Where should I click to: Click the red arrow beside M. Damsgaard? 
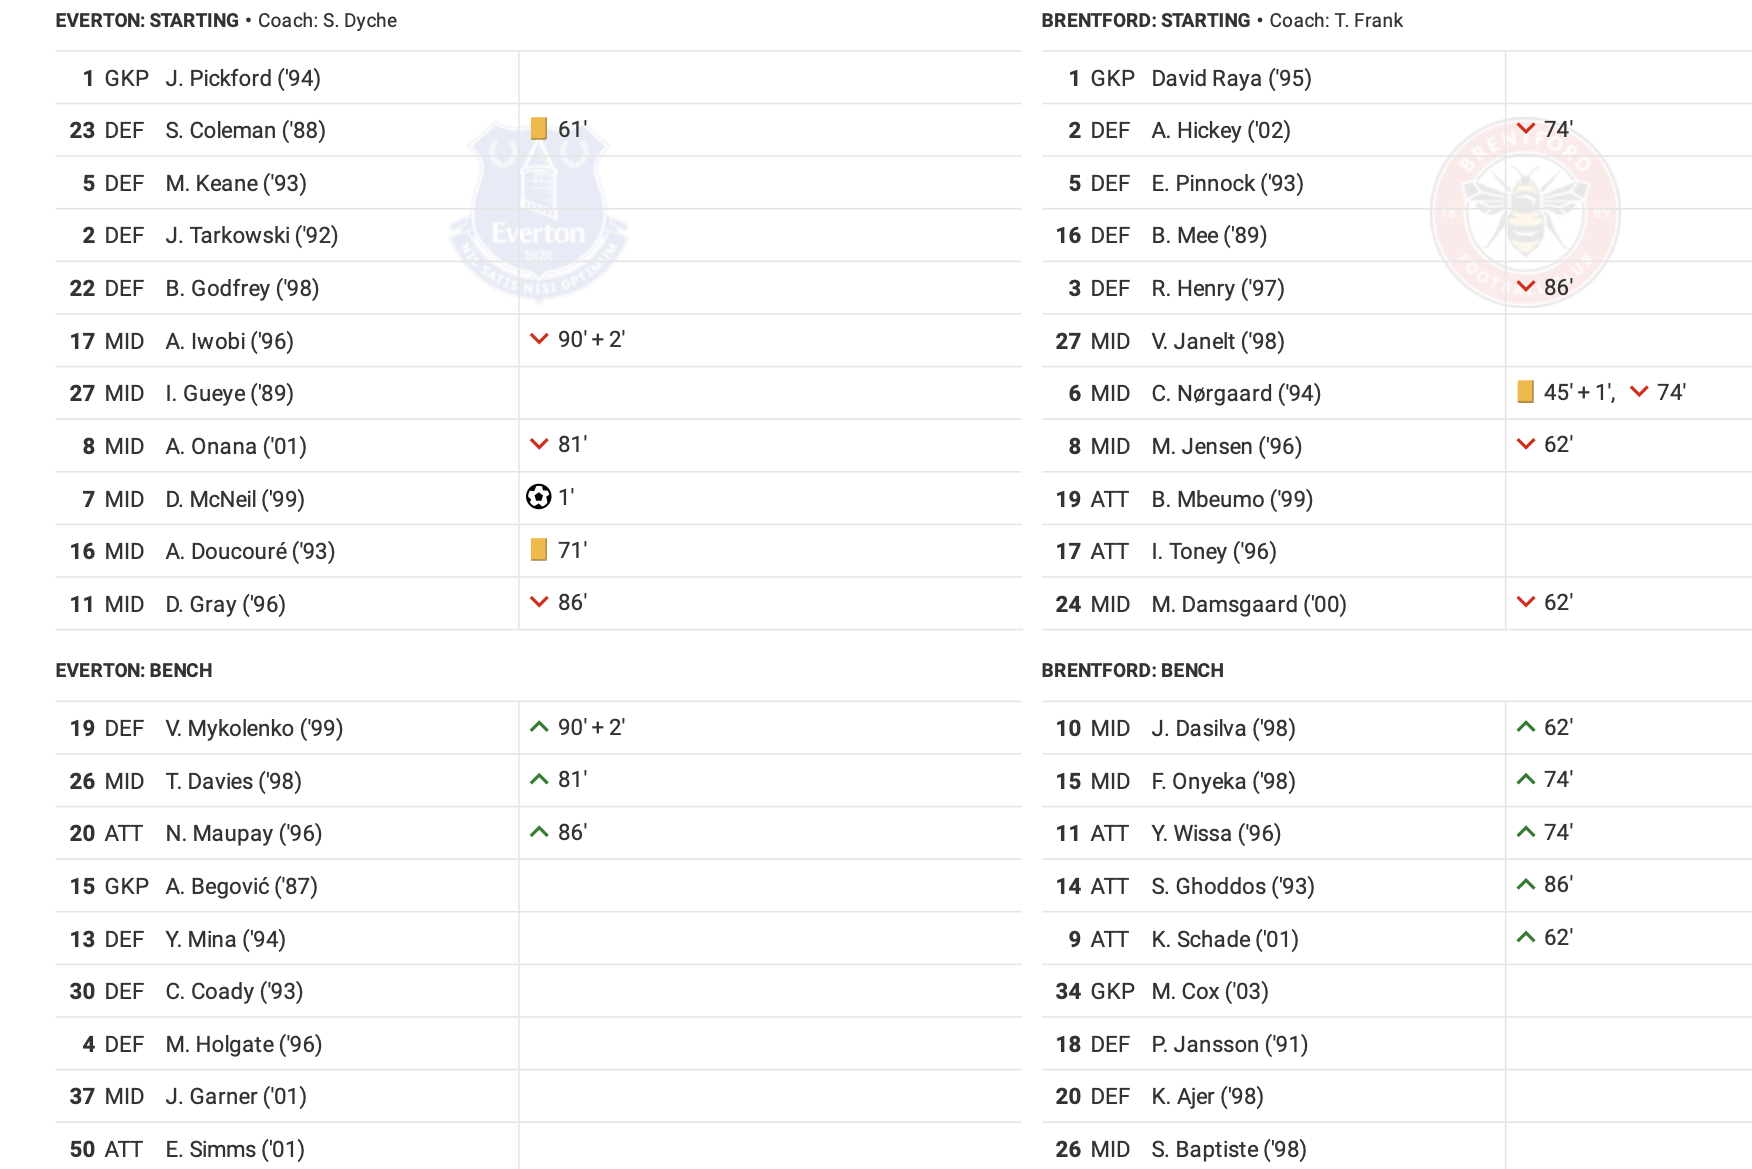coord(1525,602)
